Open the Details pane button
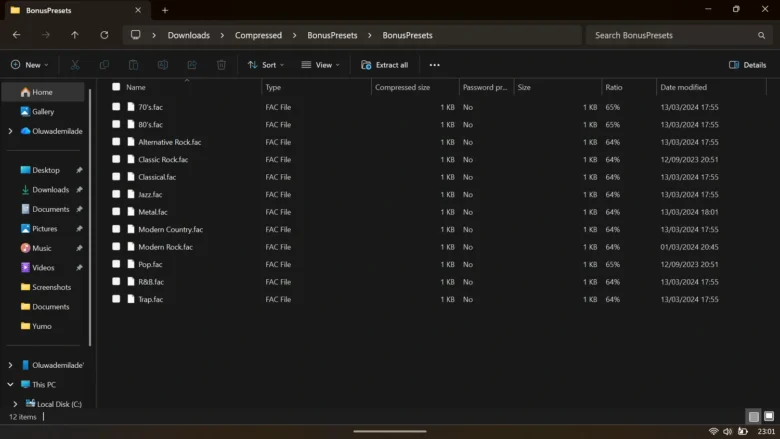Image resolution: width=780 pixels, height=439 pixels. (x=747, y=65)
